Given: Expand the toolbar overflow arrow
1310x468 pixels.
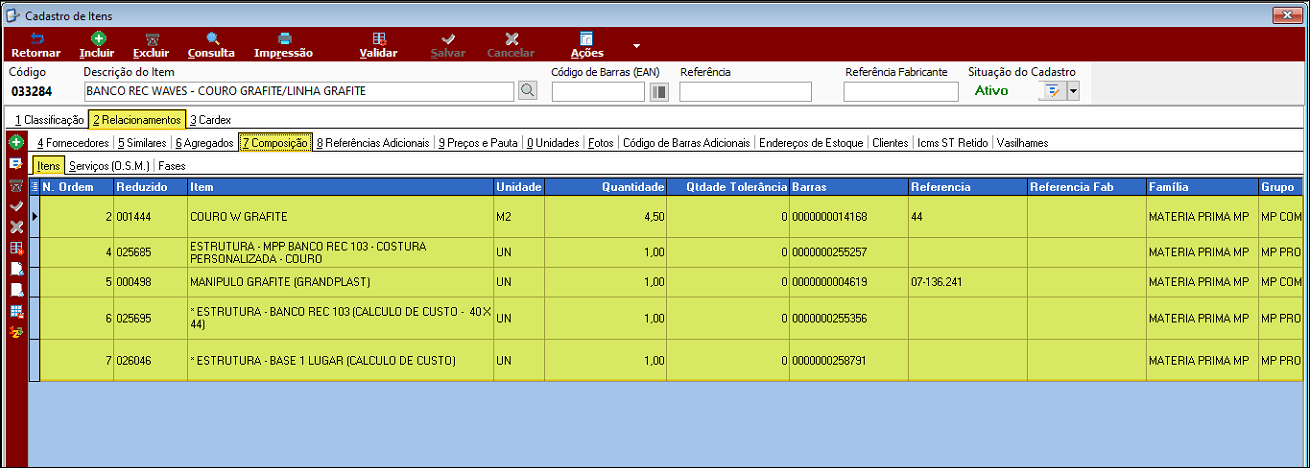Looking at the screenshot, I should 636,46.
